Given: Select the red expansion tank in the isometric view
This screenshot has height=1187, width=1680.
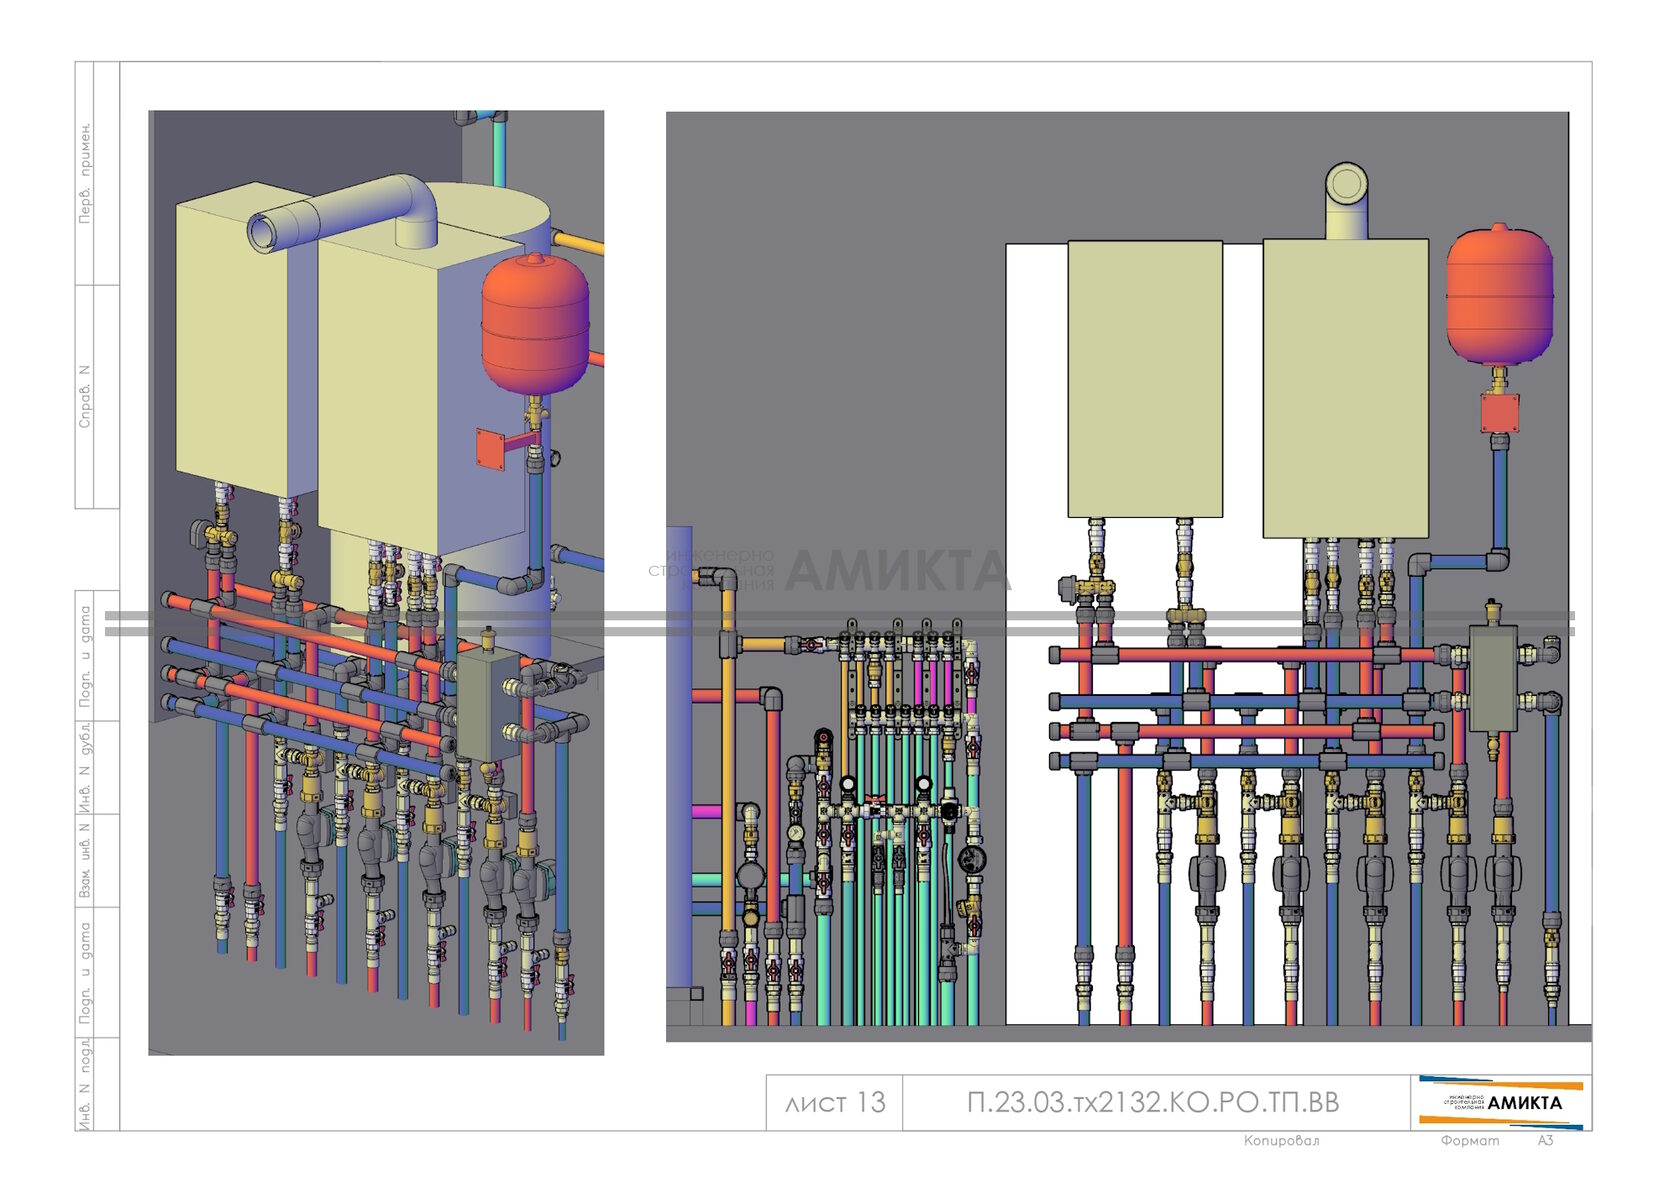Looking at the screenshot, I should coord(535,324).
